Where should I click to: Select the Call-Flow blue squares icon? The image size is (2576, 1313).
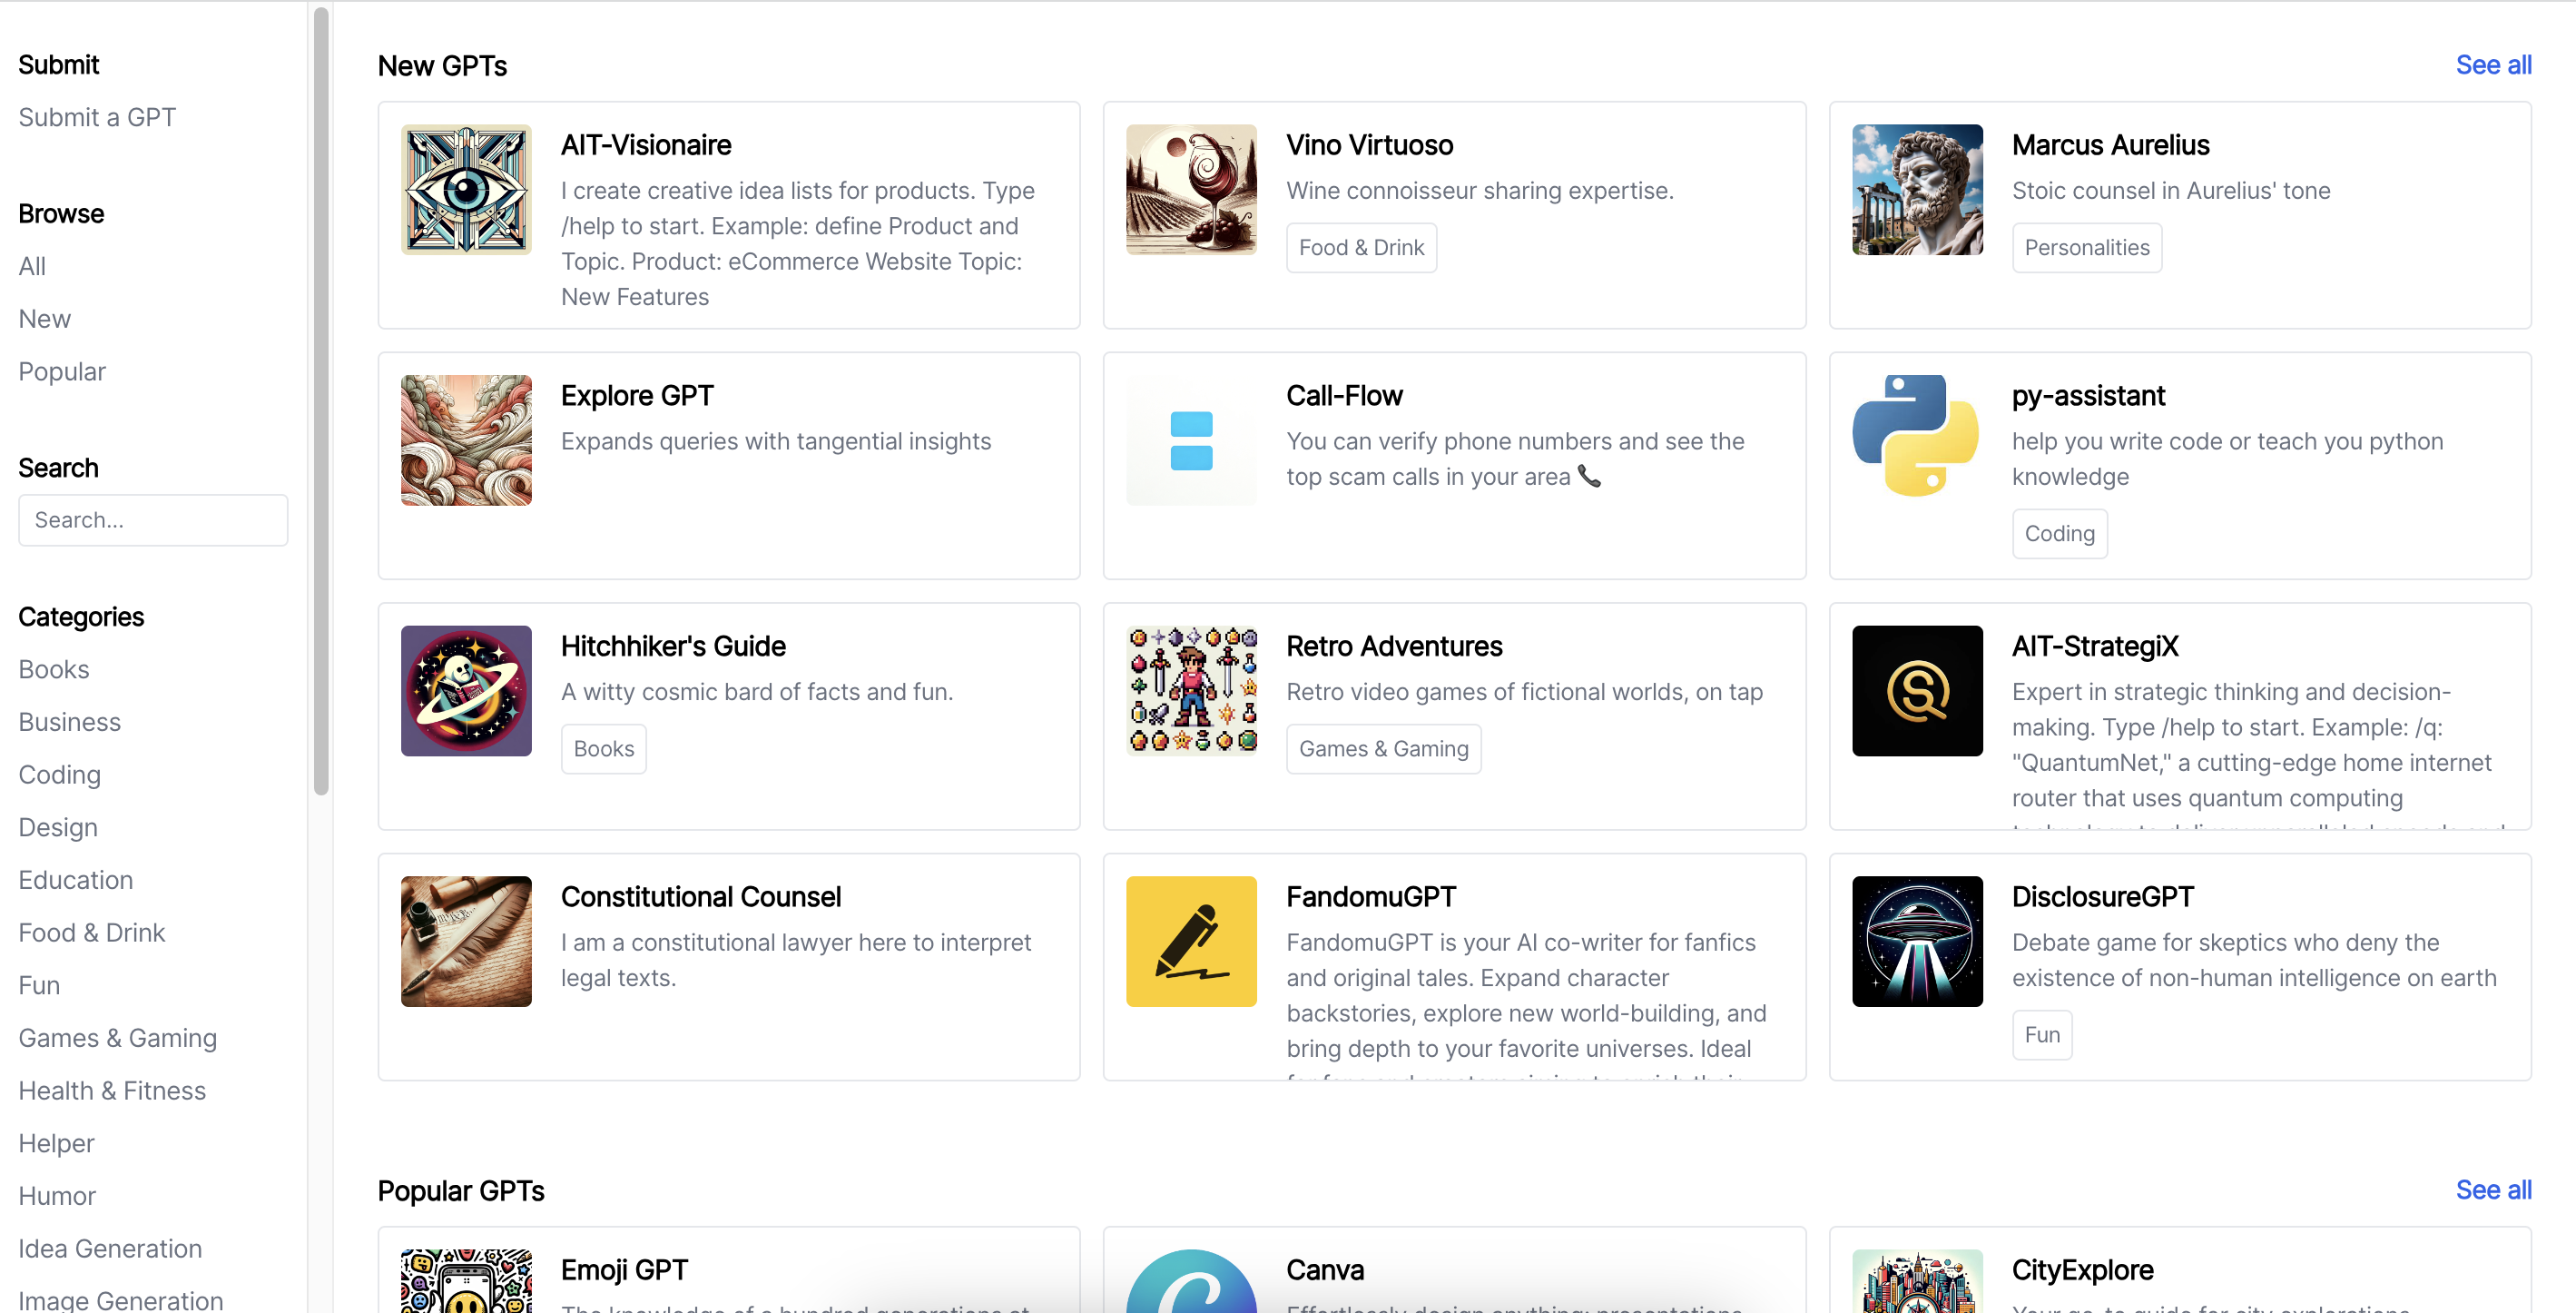click(x=1191, y=440)
